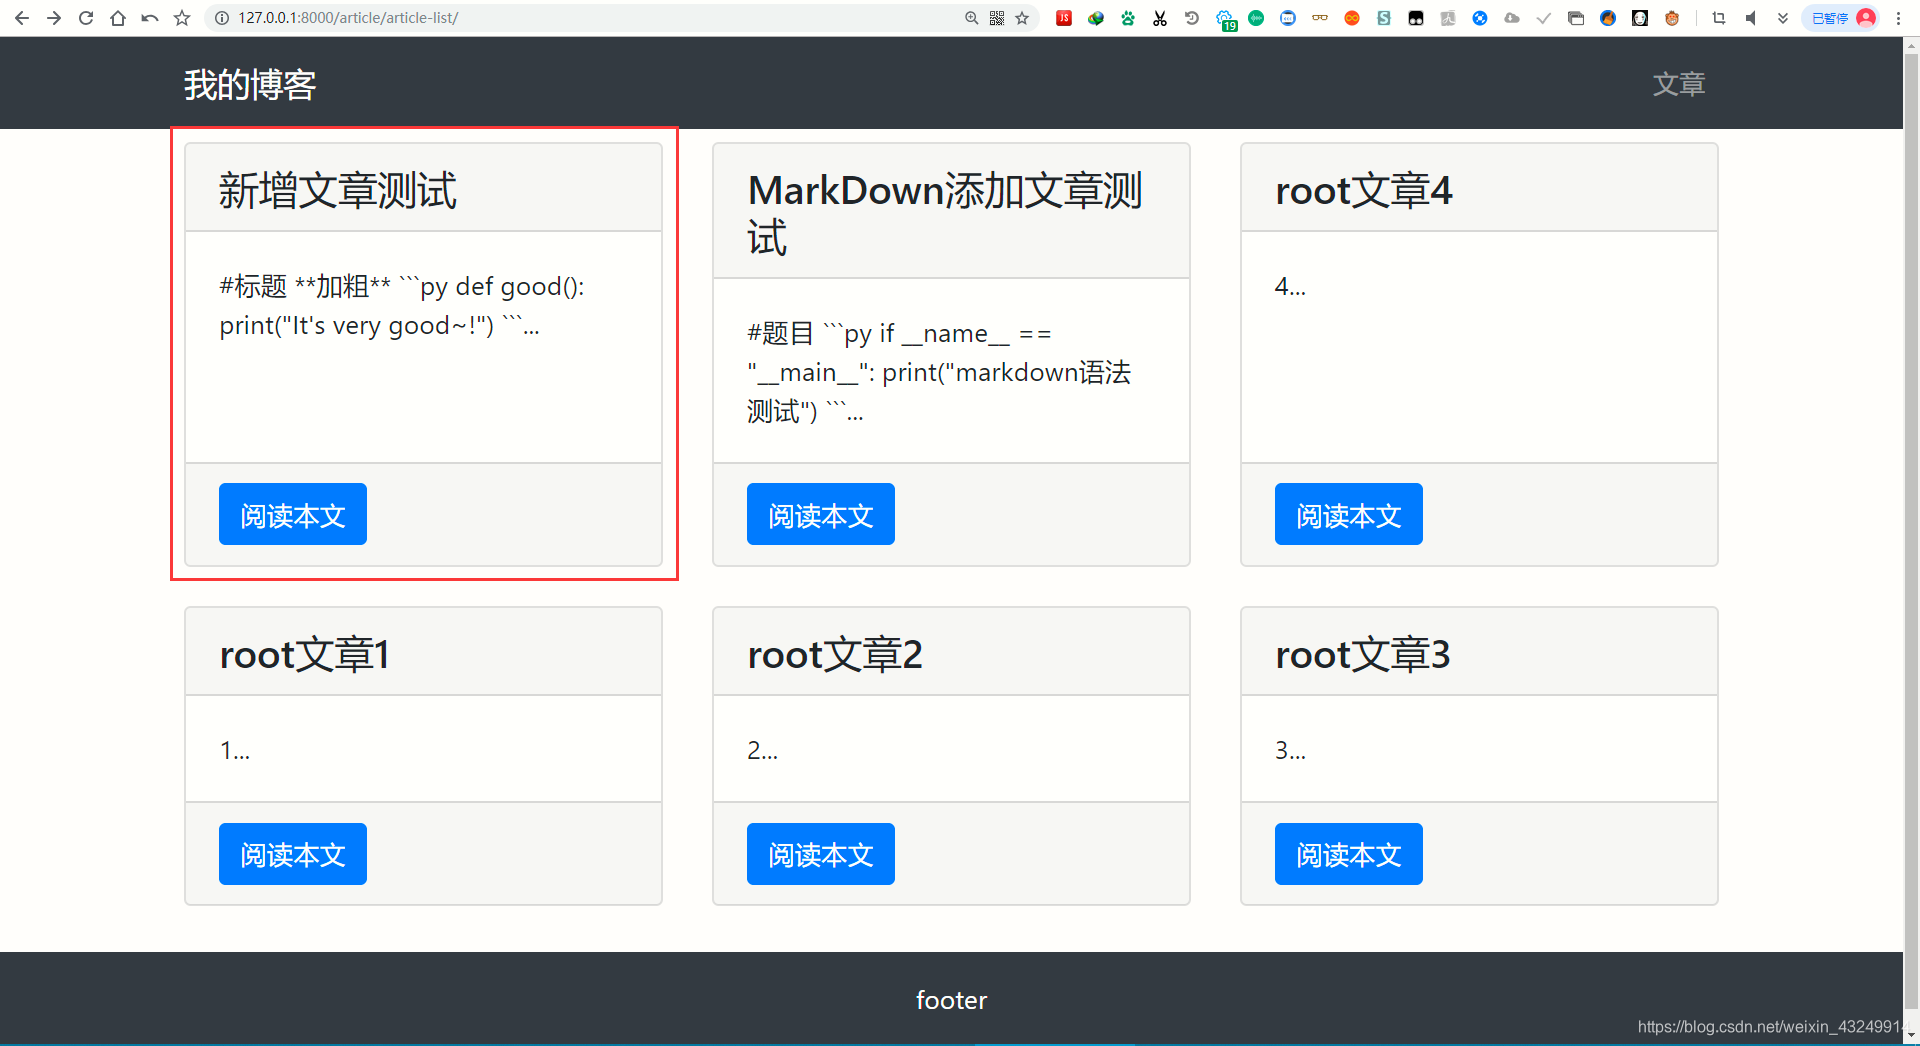Expand hidden extensions with double chevron

(x=1783, y=18)
